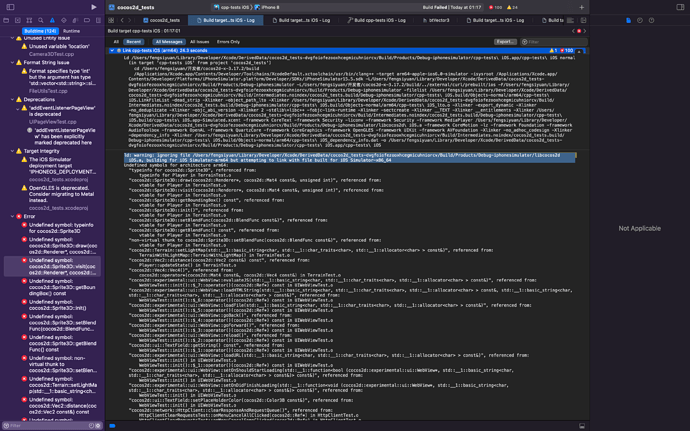
Task: Click the related items grid icon
Action: [x=111, y=20]
